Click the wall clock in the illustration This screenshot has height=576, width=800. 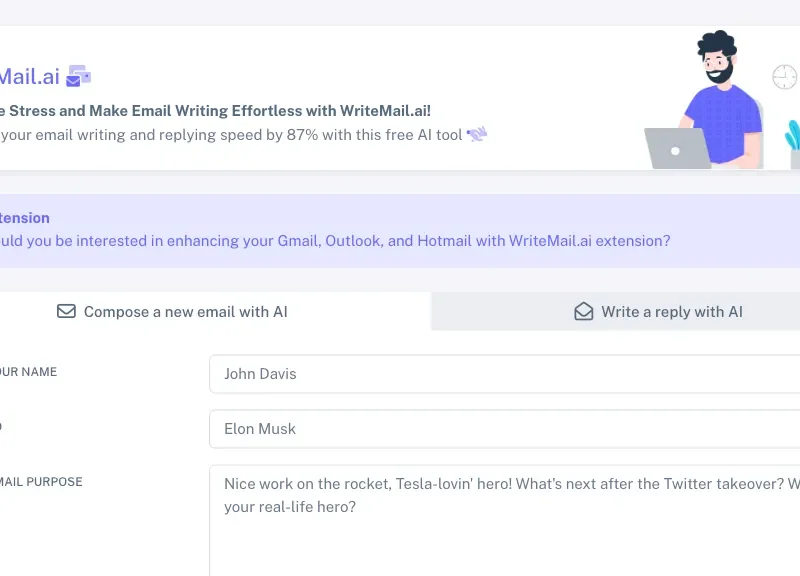tap(786, 78)
